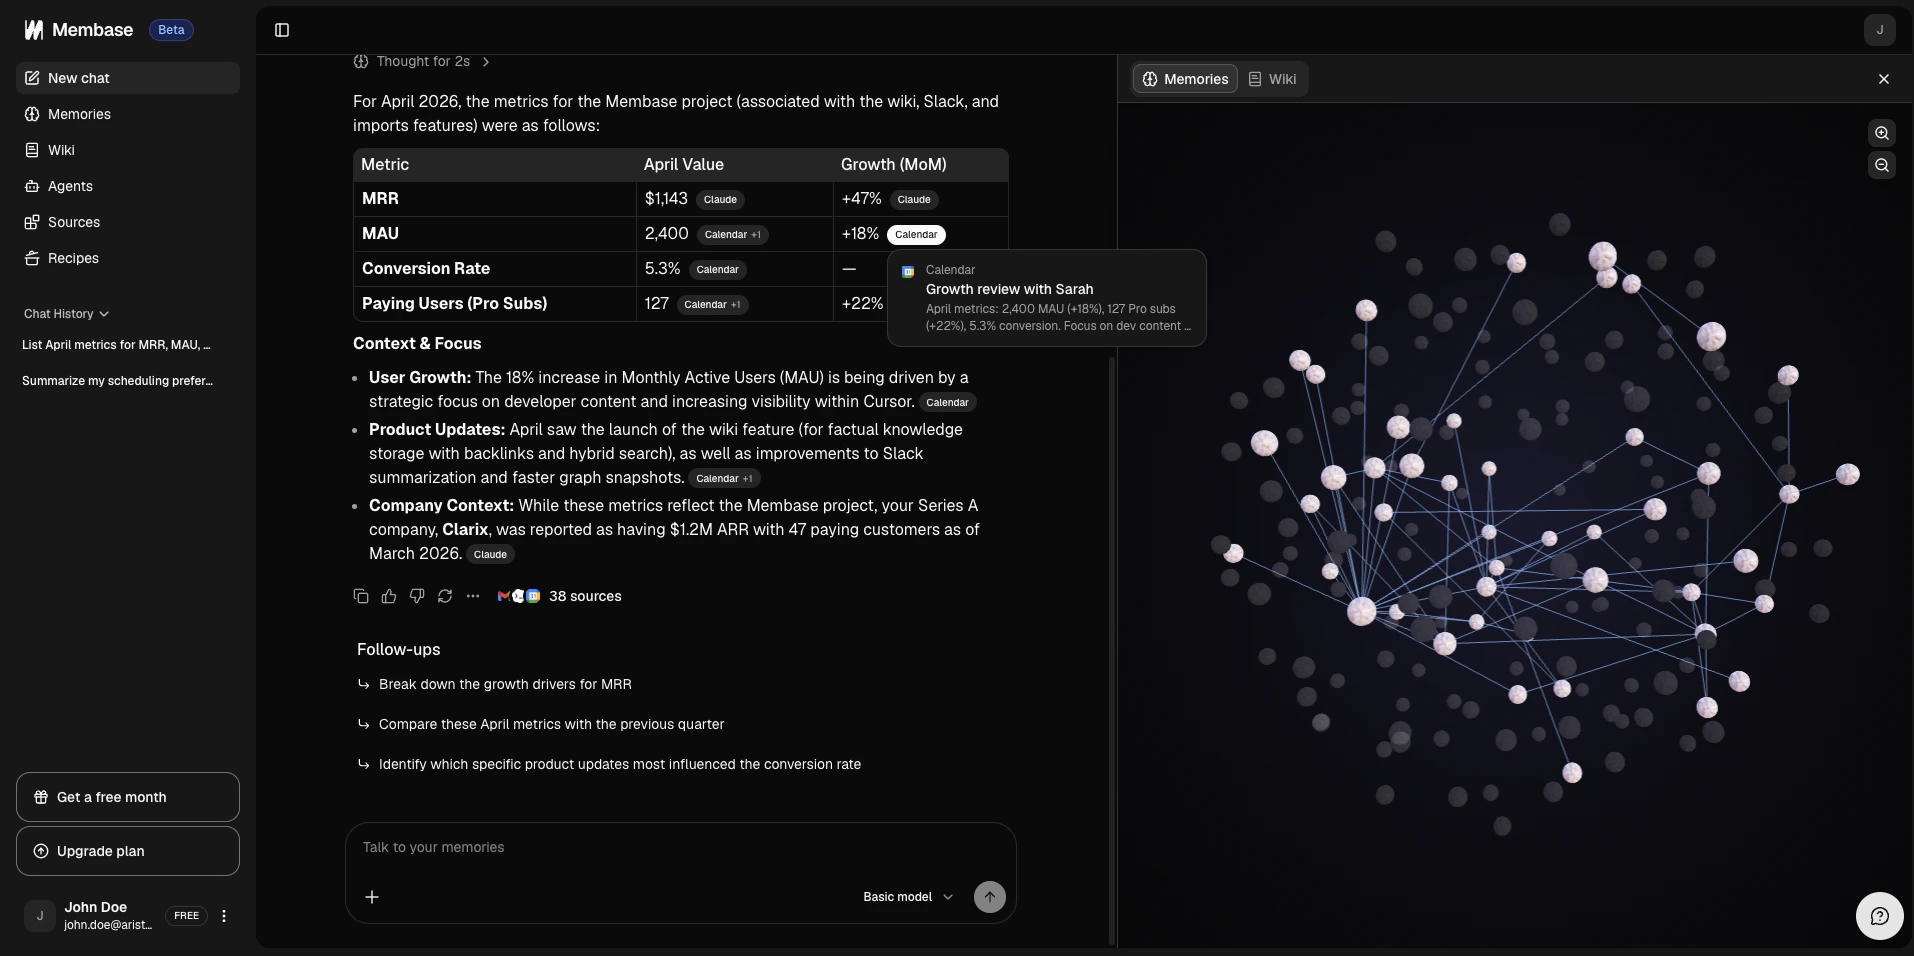This screenshot has width=1914, height=956.
Task: Open John Doe account options menu
Action: pos(224,916)
